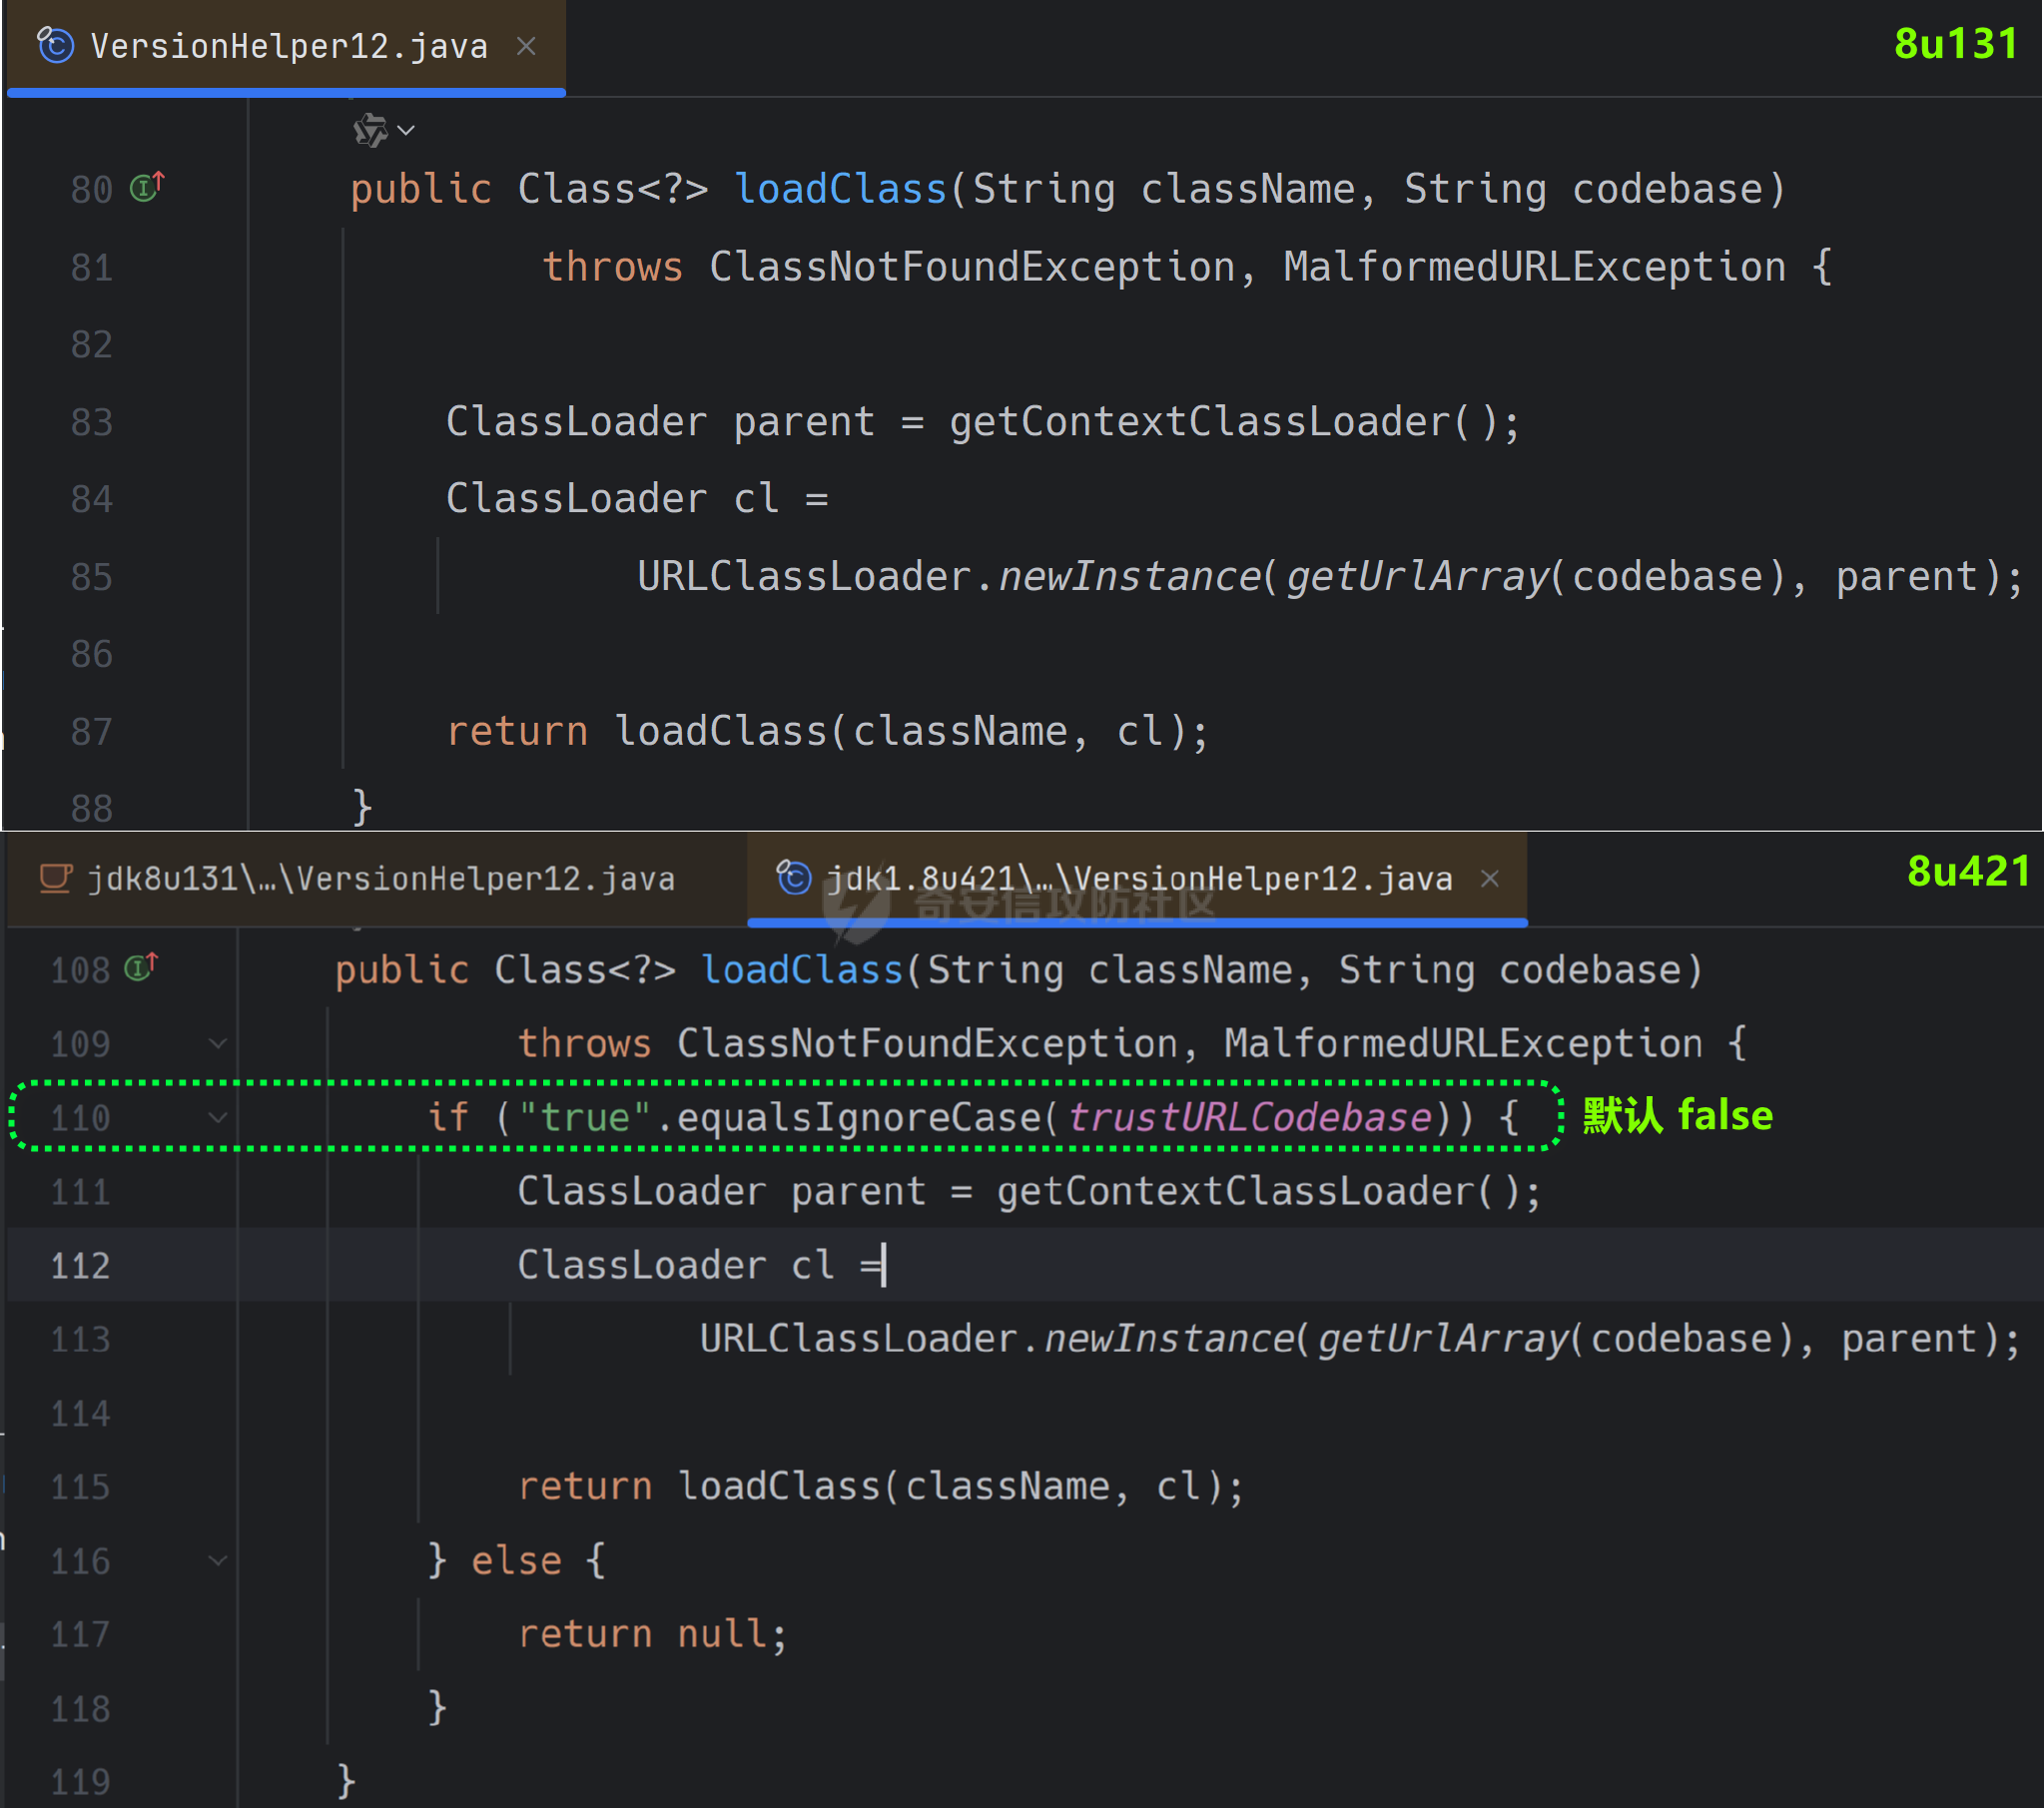Collapse the else block fold at line 116
2044x1808 pixels.
(x=217, y=1561)
